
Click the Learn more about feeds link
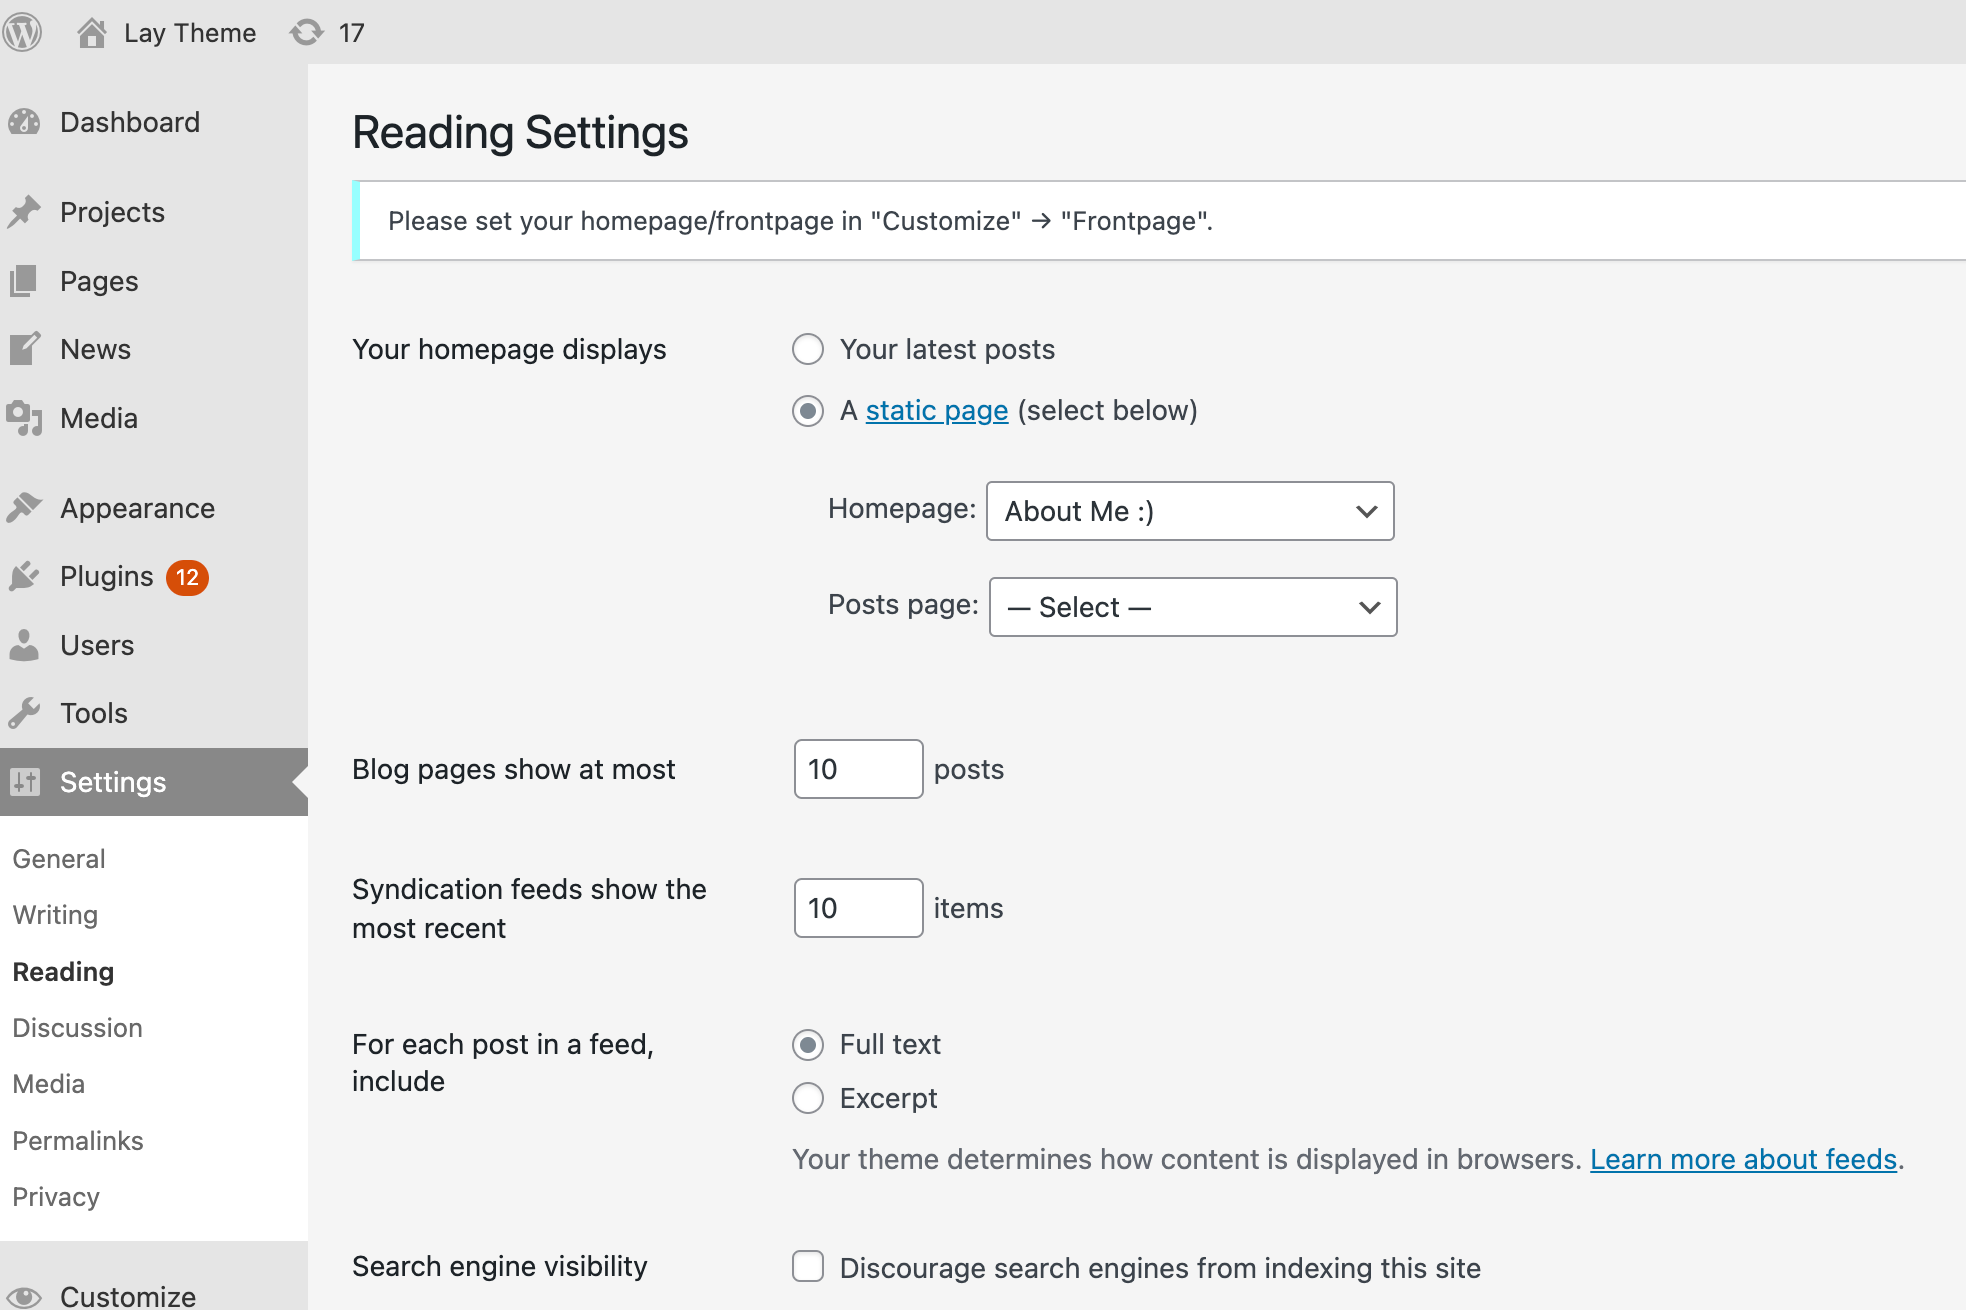tap(1742, 1158)
